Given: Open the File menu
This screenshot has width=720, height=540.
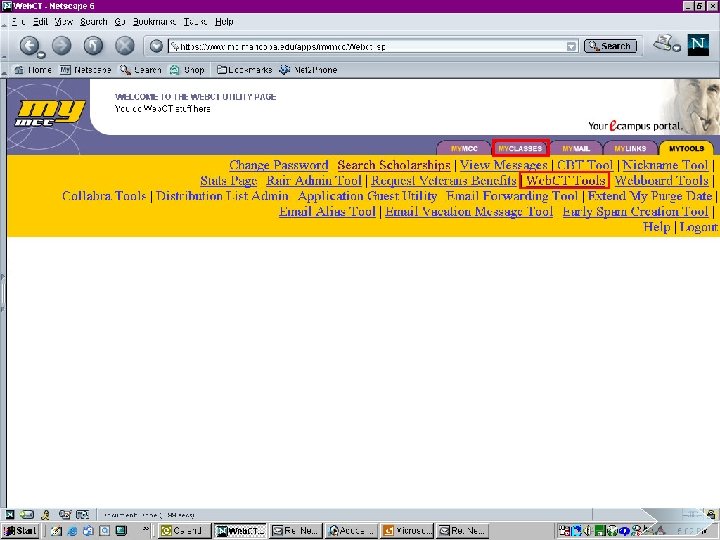Looking at the screenshot, I should pyautogui.click(x=18, y=22).
